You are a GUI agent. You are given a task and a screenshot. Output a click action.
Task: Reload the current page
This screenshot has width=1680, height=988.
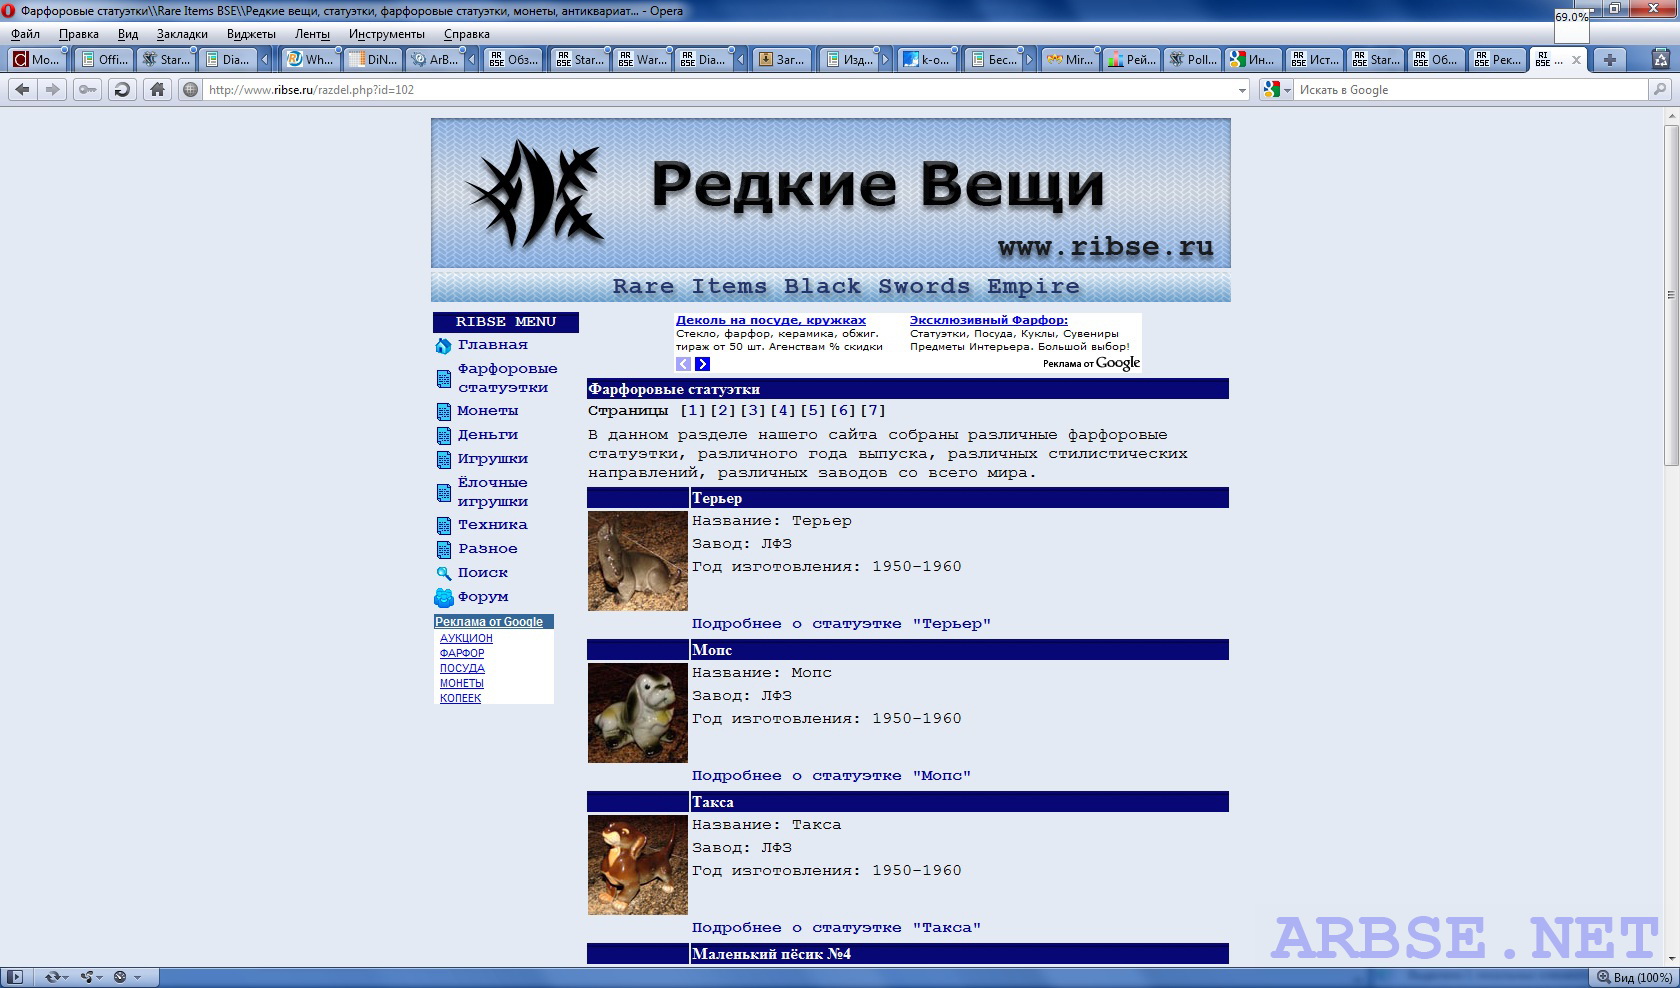[122, 89]
